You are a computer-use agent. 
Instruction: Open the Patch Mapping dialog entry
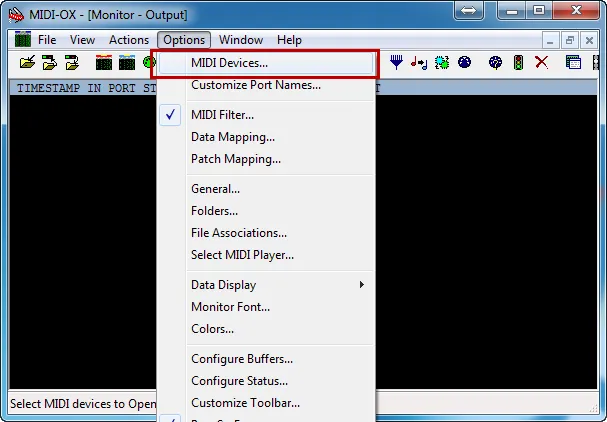click(235, 159)
